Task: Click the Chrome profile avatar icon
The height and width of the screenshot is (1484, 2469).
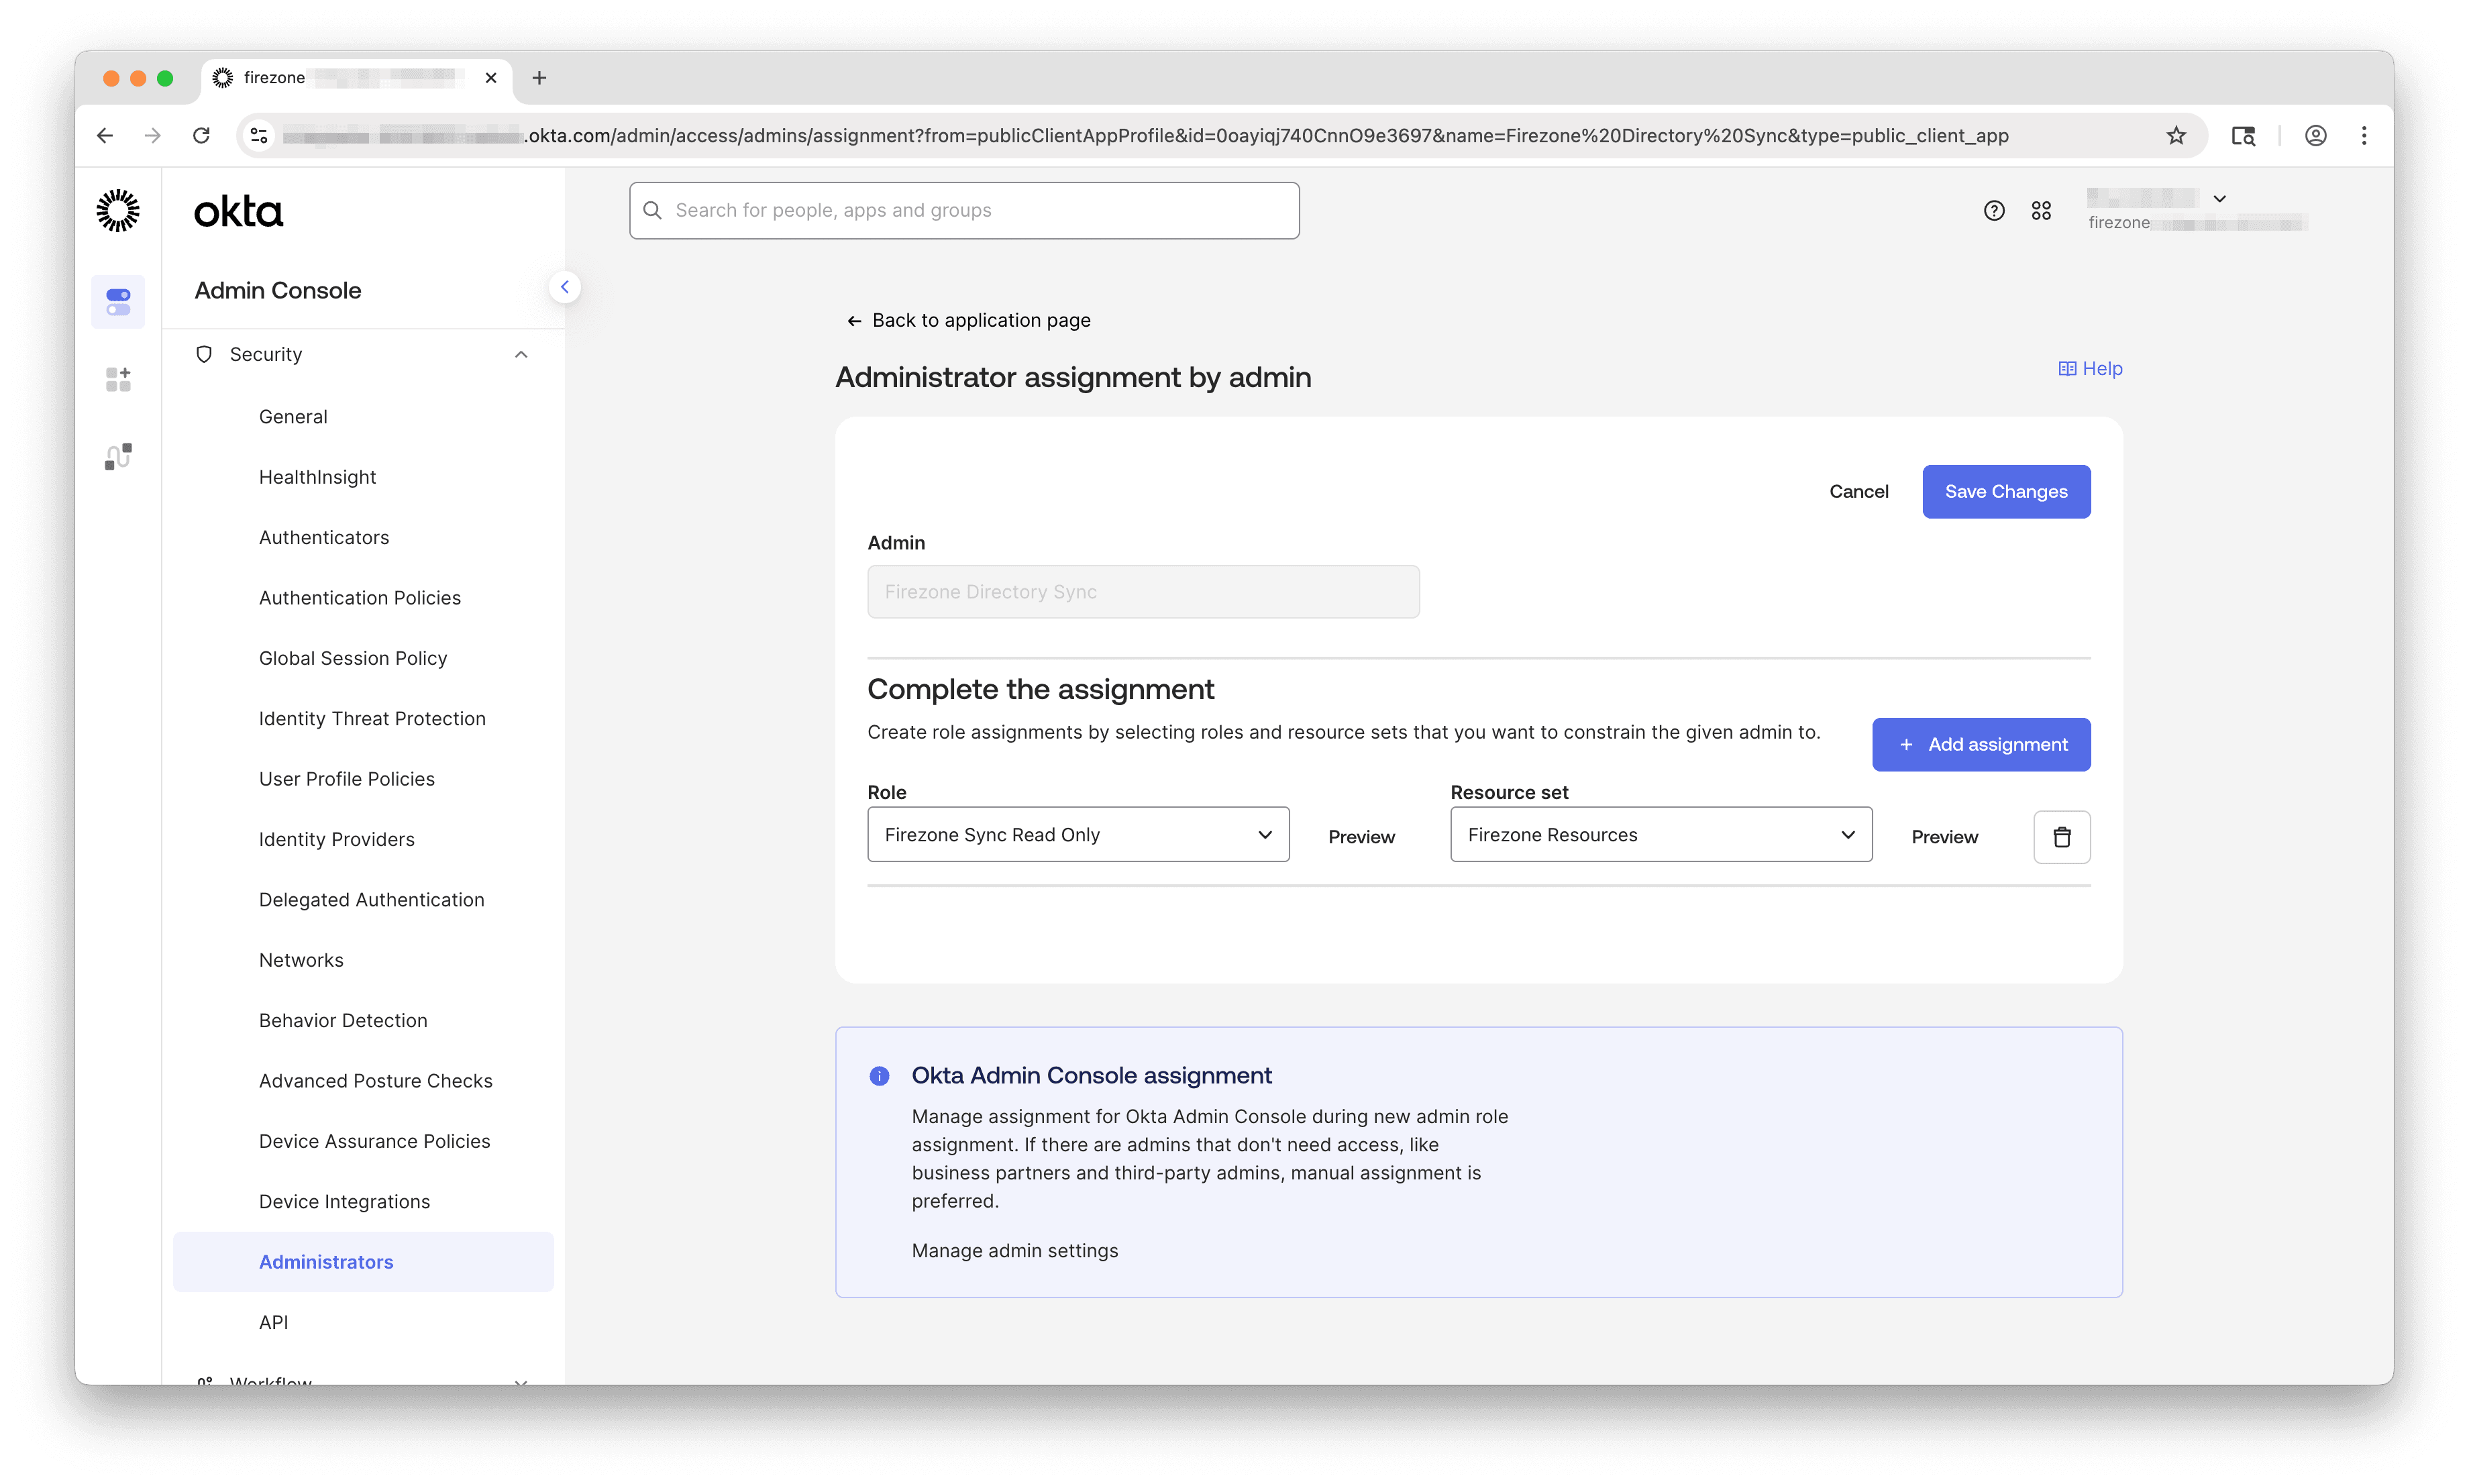Action: point(2316,135)
